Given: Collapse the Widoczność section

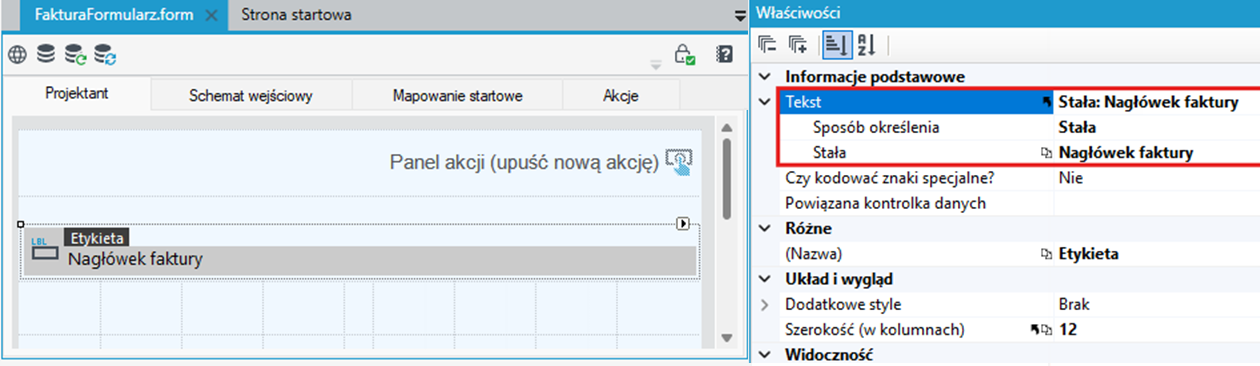Looking at the screenshot, I should point(765,354).
